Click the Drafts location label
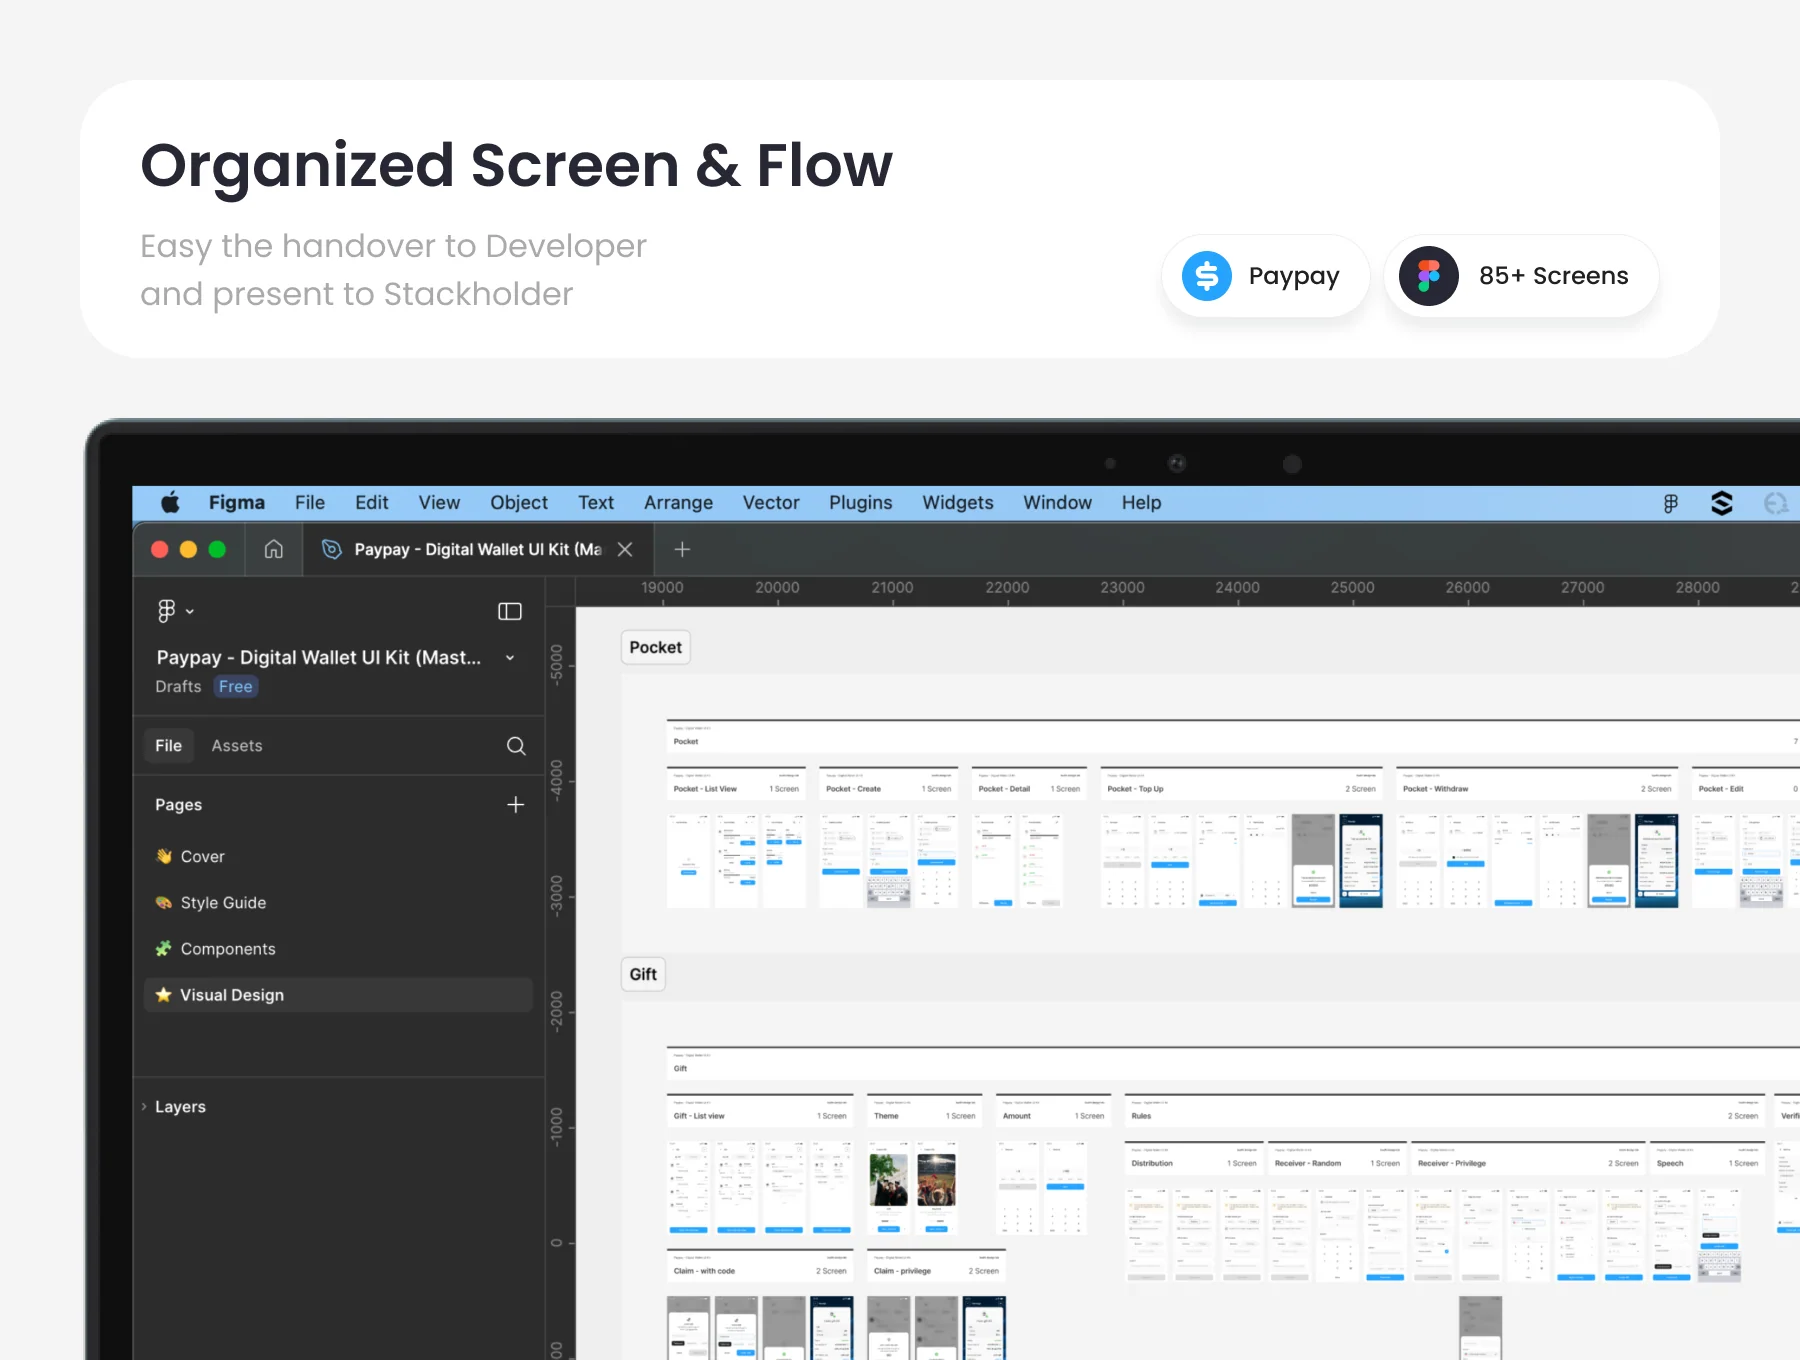Viewport: 1800px width, 1360px height. pos(178,687)
